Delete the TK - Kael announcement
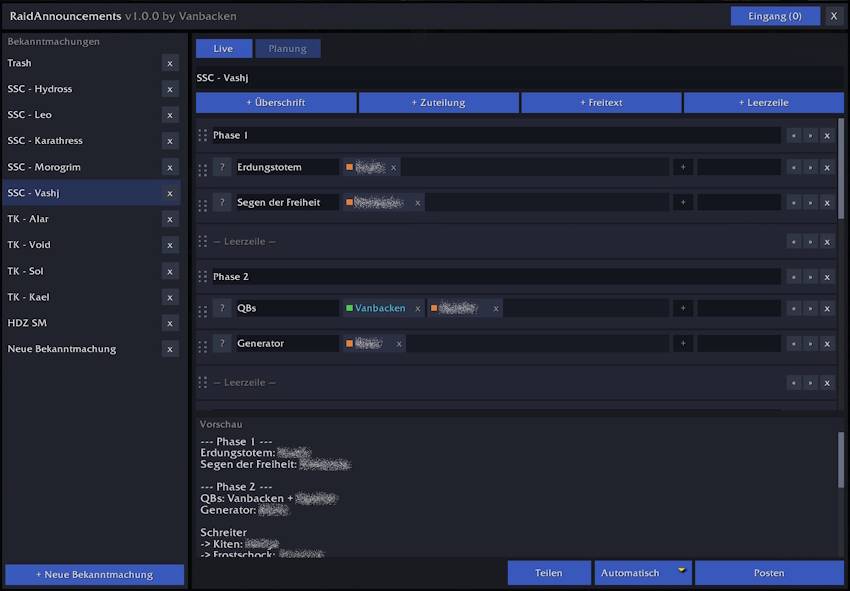Screen dimensions: 850x591 tap(170, 298)
